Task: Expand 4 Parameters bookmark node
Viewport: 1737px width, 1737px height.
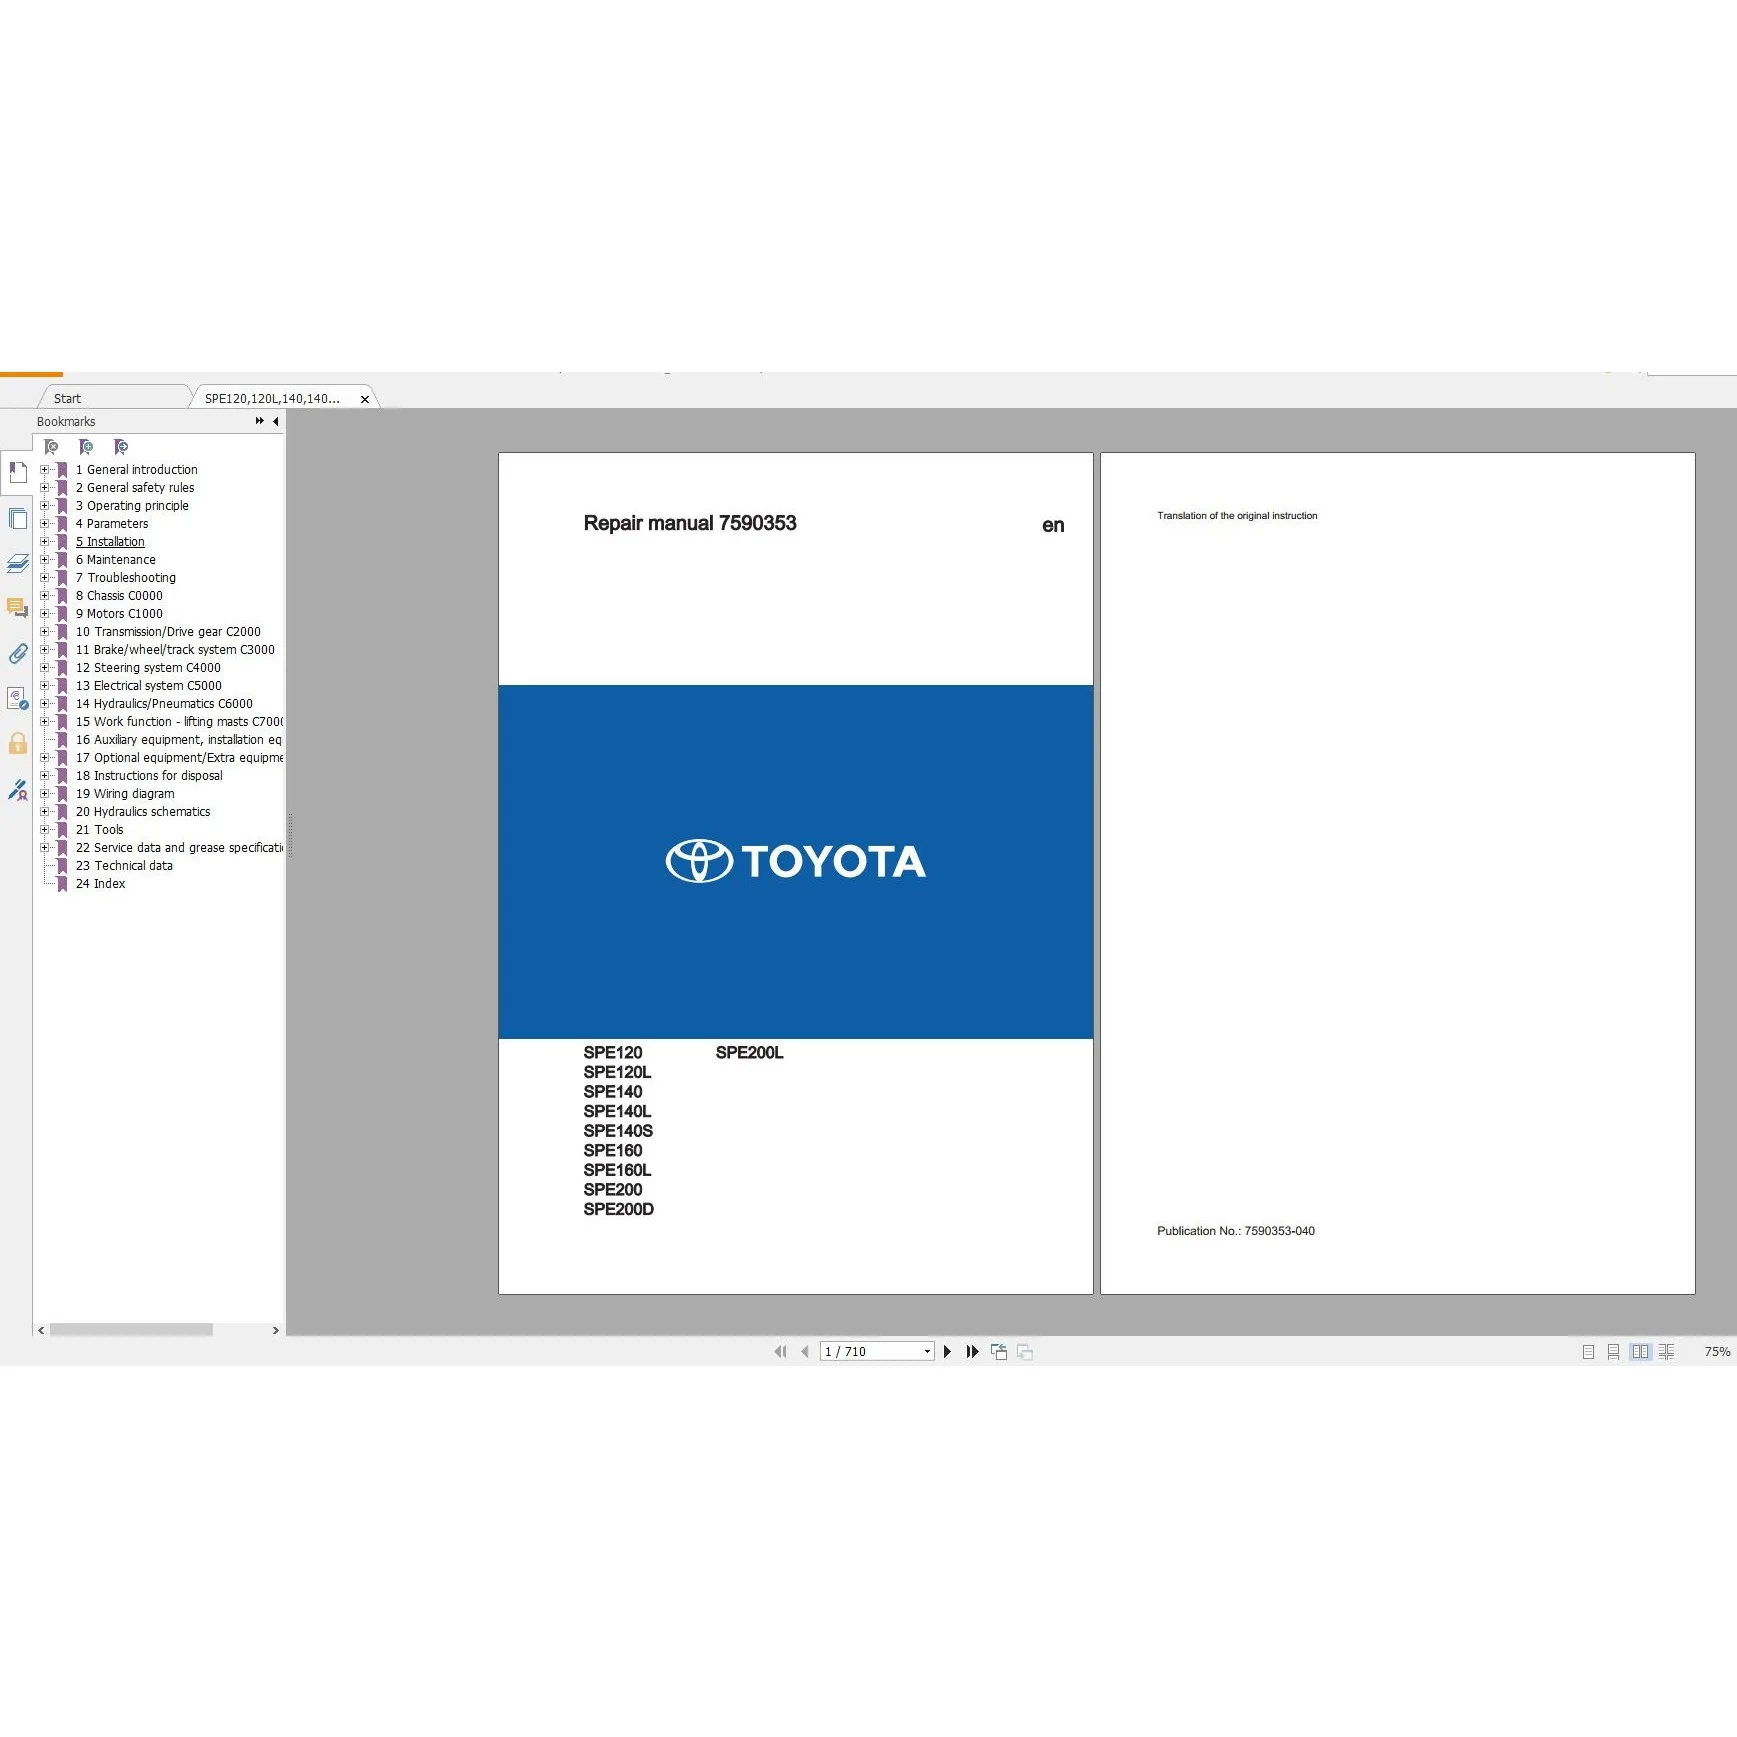Action: pyautogui.click(x=44, y=523)
